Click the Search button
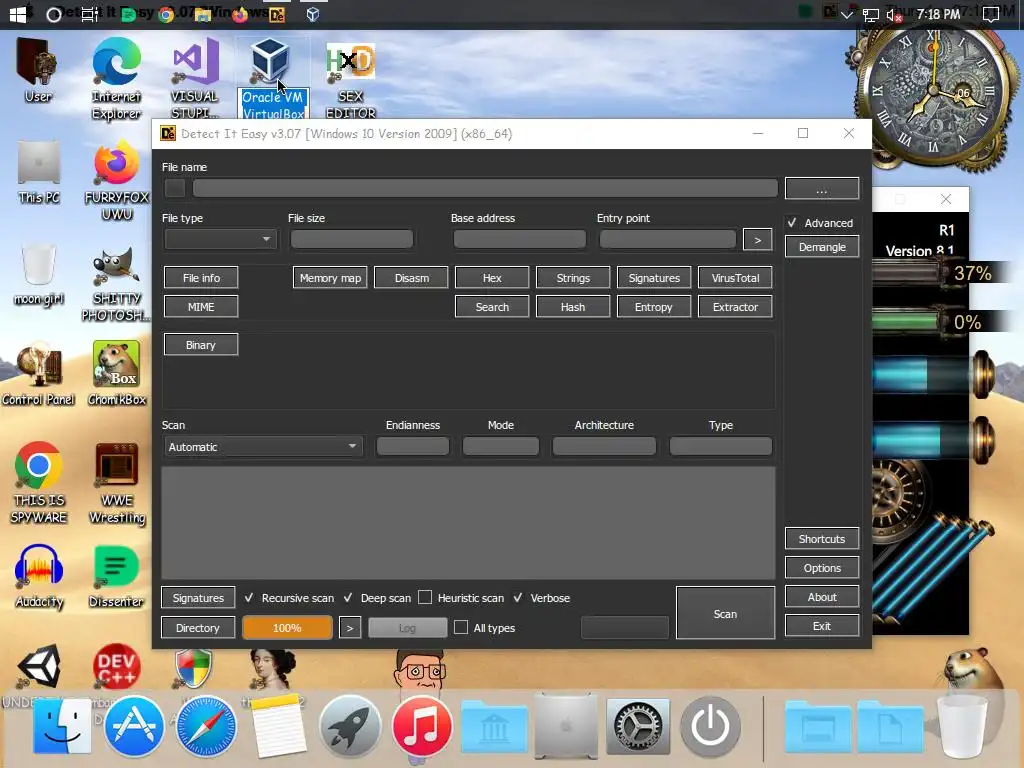This screenshot has height=768, width=1024. (x=492, y=307)
